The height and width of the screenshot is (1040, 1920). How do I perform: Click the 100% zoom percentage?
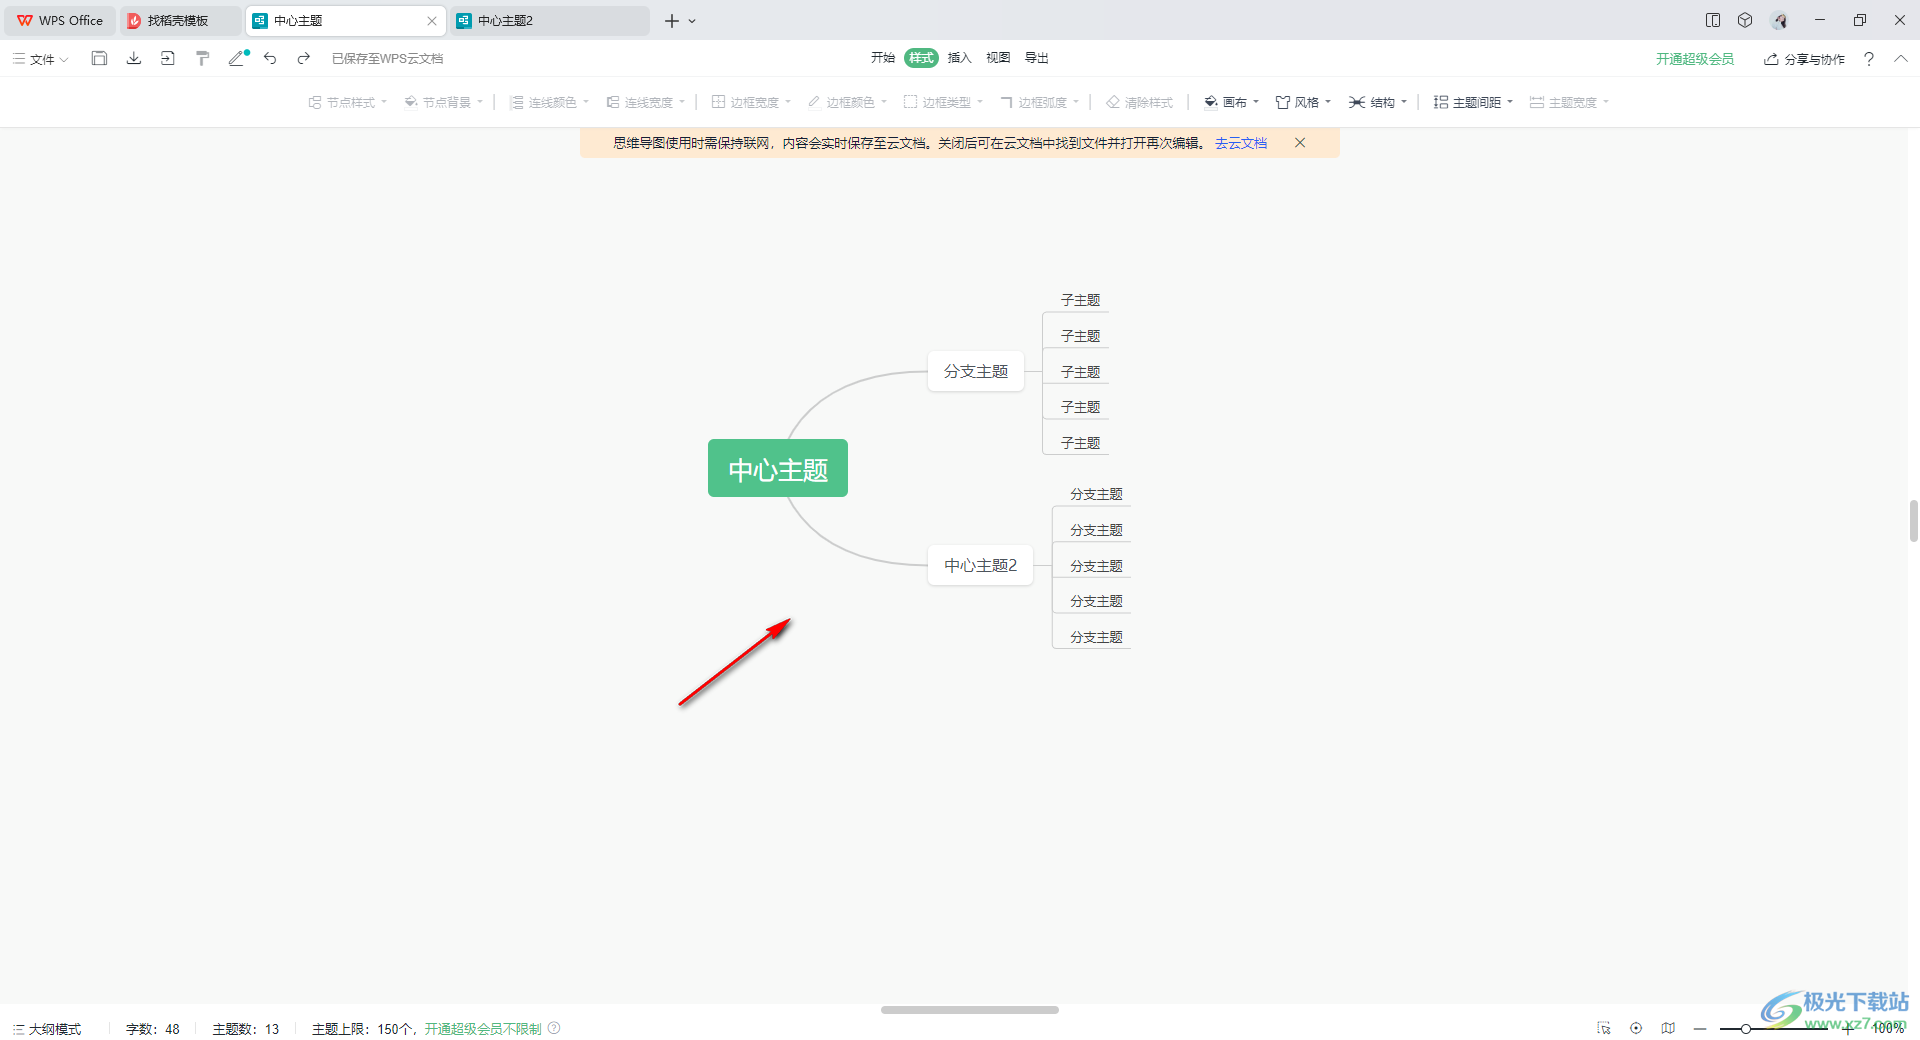pyautogui.click(x=1888, y=1028)
